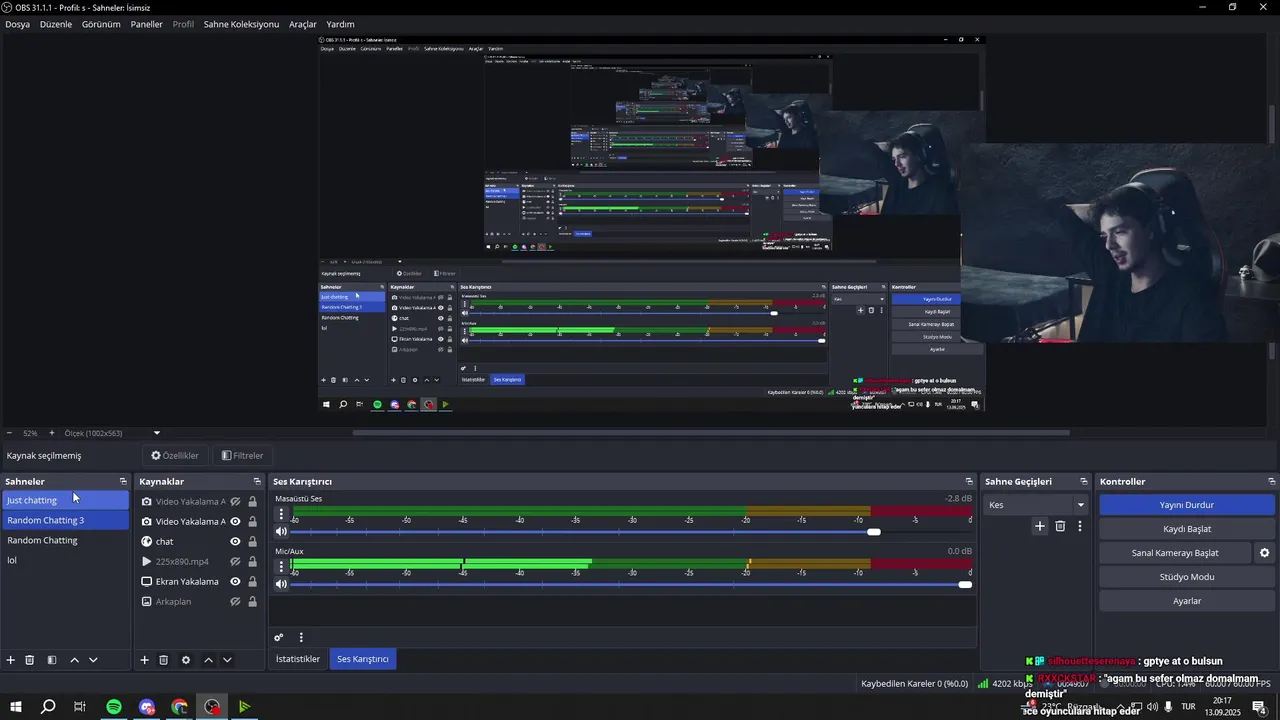
Task: Undock the Ses Karıştırıcı panel
Action: click(x=969, y=482)
